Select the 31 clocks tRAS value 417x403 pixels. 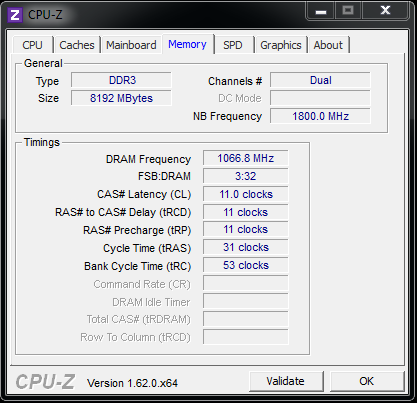pos(246,247)
